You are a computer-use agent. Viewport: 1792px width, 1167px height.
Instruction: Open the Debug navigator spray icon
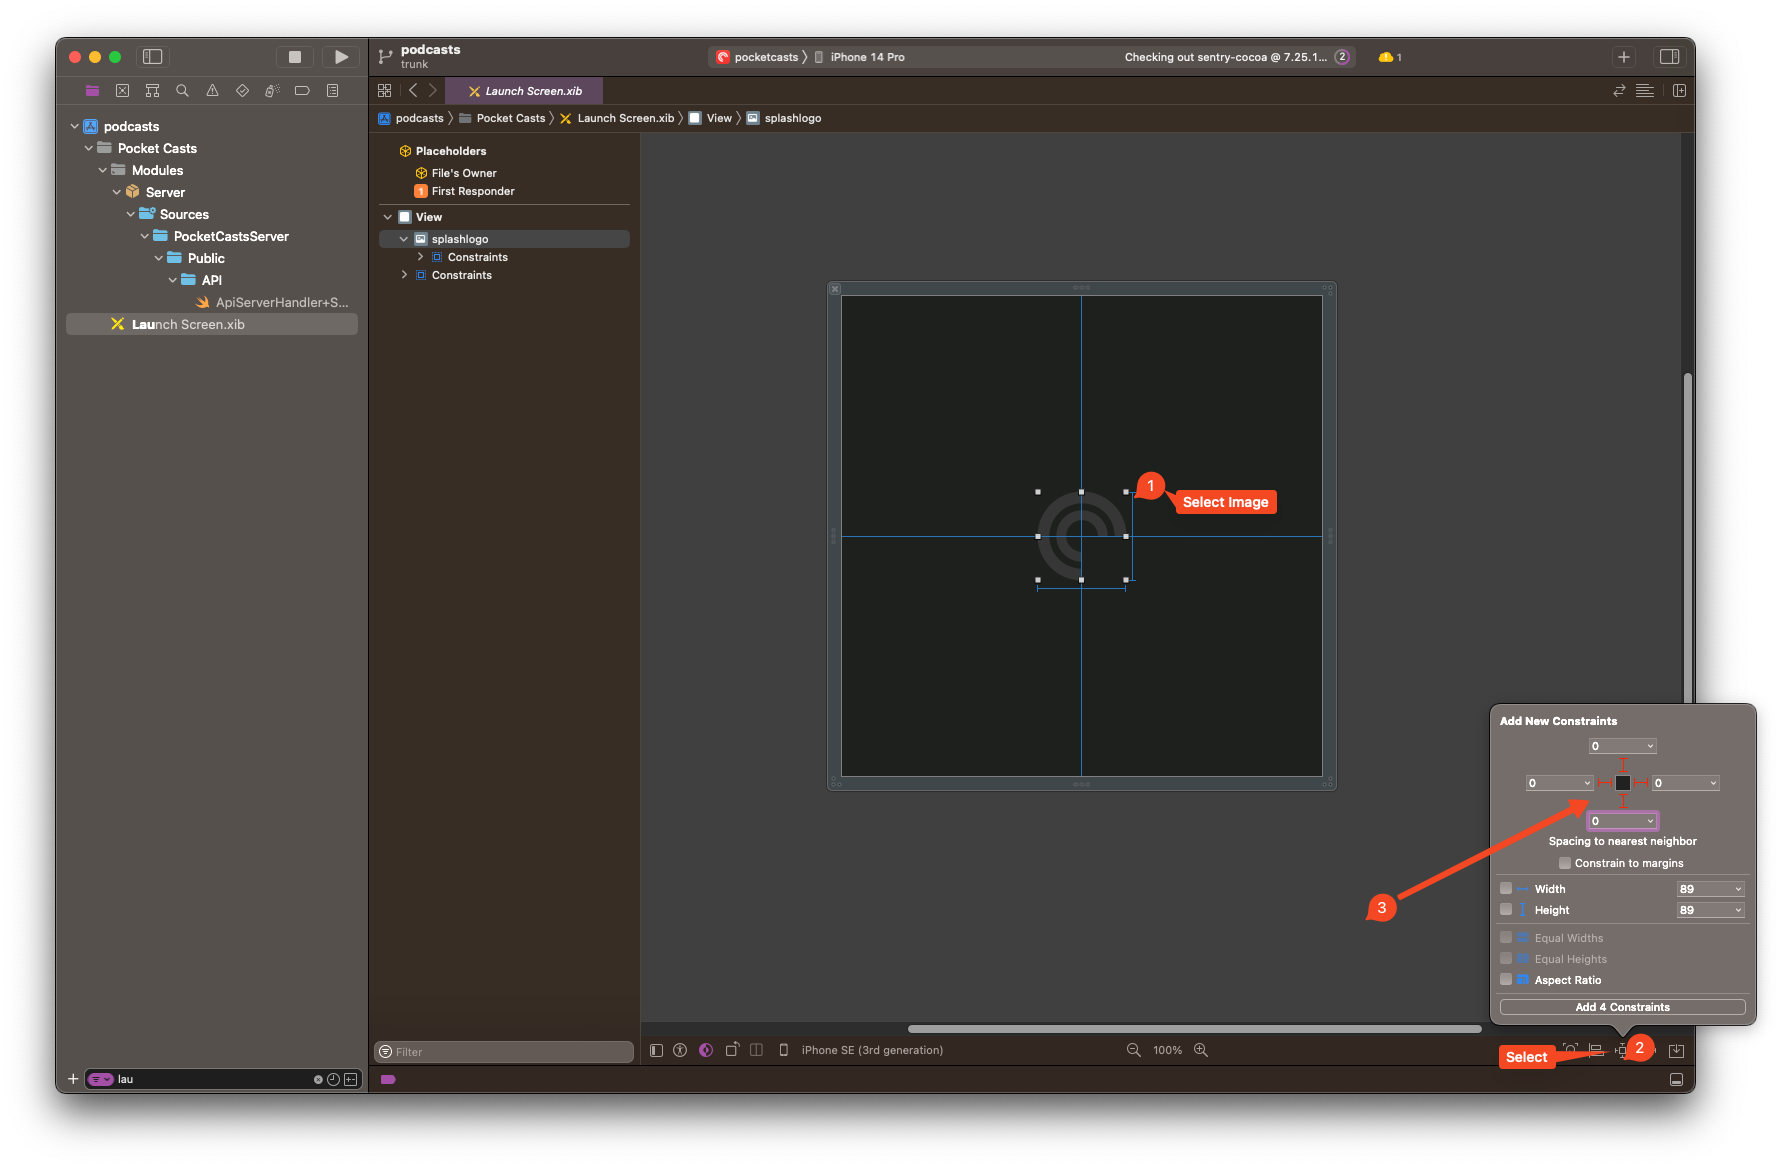pyautogui.click(x=272, y=91)
